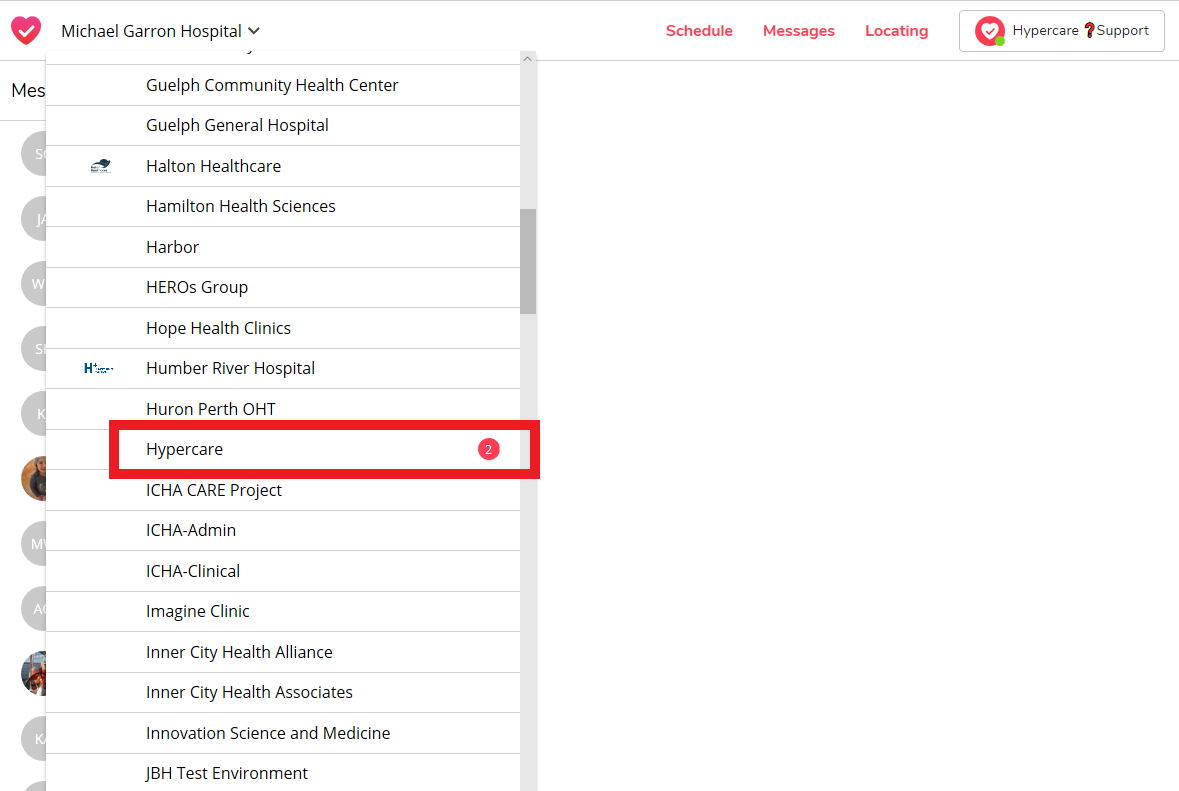Screen dimensions: 1179x791
Task: Go to the Messages tab
Action: pyautogui.click(x=799, y=31)
